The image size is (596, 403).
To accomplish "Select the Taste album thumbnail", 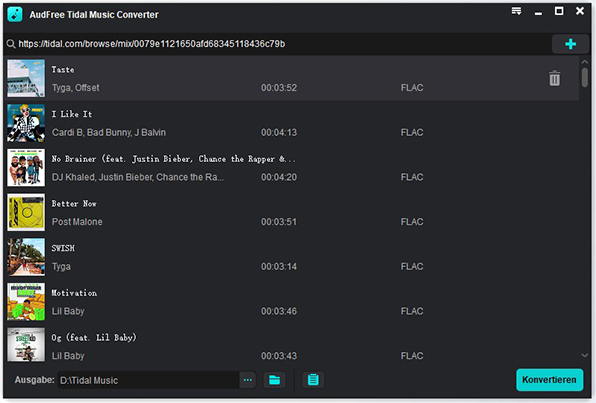I will click(26, 78).
